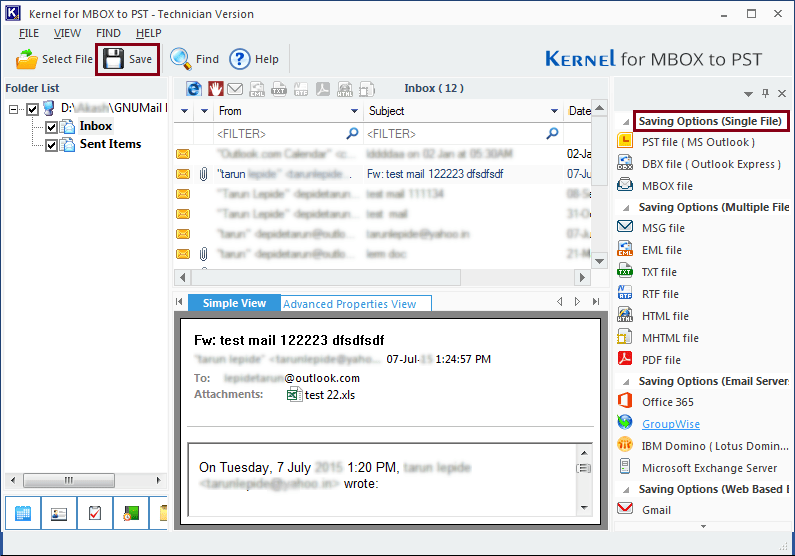This screenshot has height=556, width=795.
Task: Open the FIND menu
Action: pos(109,33)
